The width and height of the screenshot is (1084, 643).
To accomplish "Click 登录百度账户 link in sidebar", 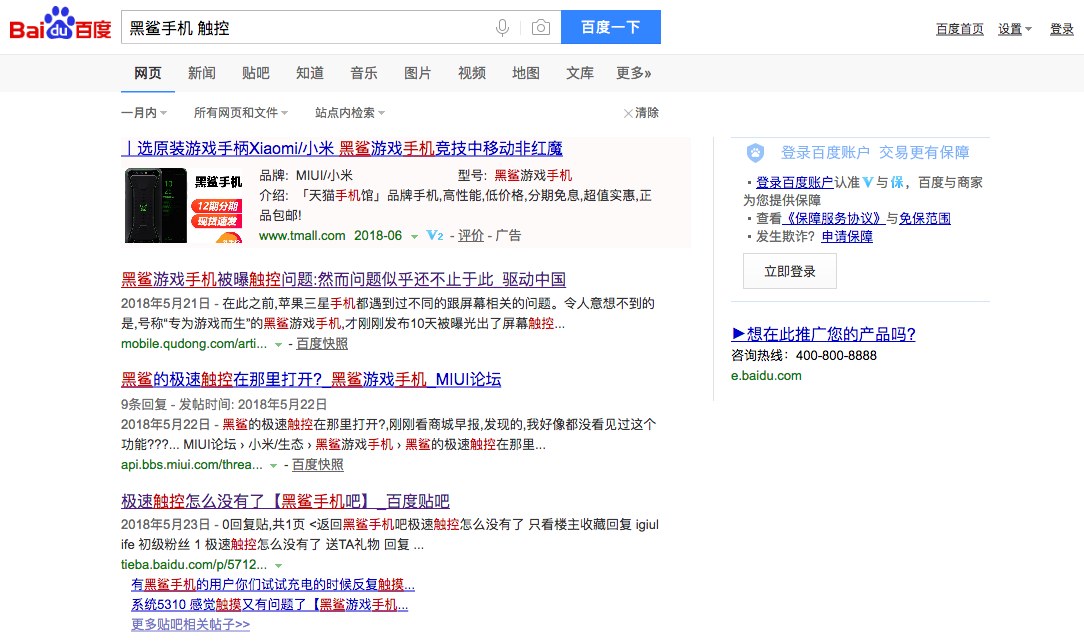I will coord(795,183).
